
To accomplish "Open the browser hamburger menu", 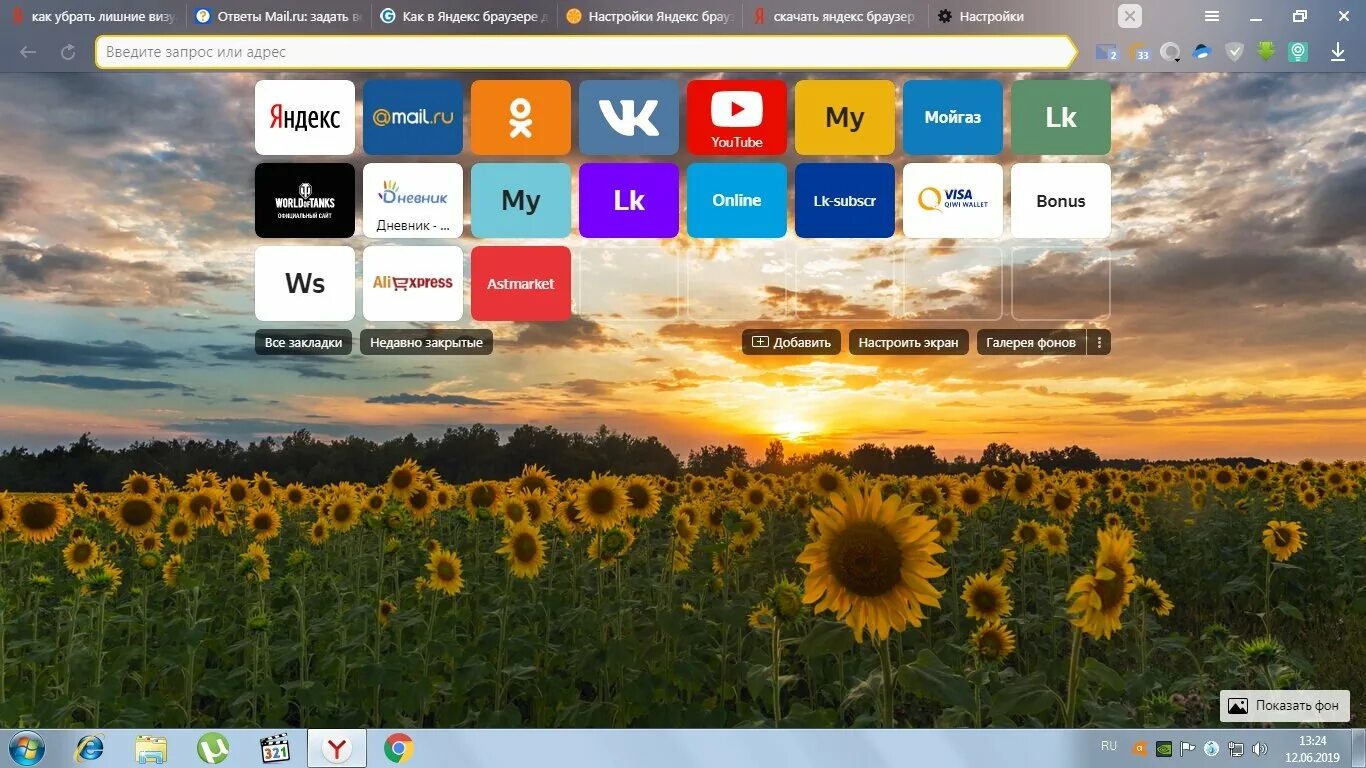I will point(1212,16).
